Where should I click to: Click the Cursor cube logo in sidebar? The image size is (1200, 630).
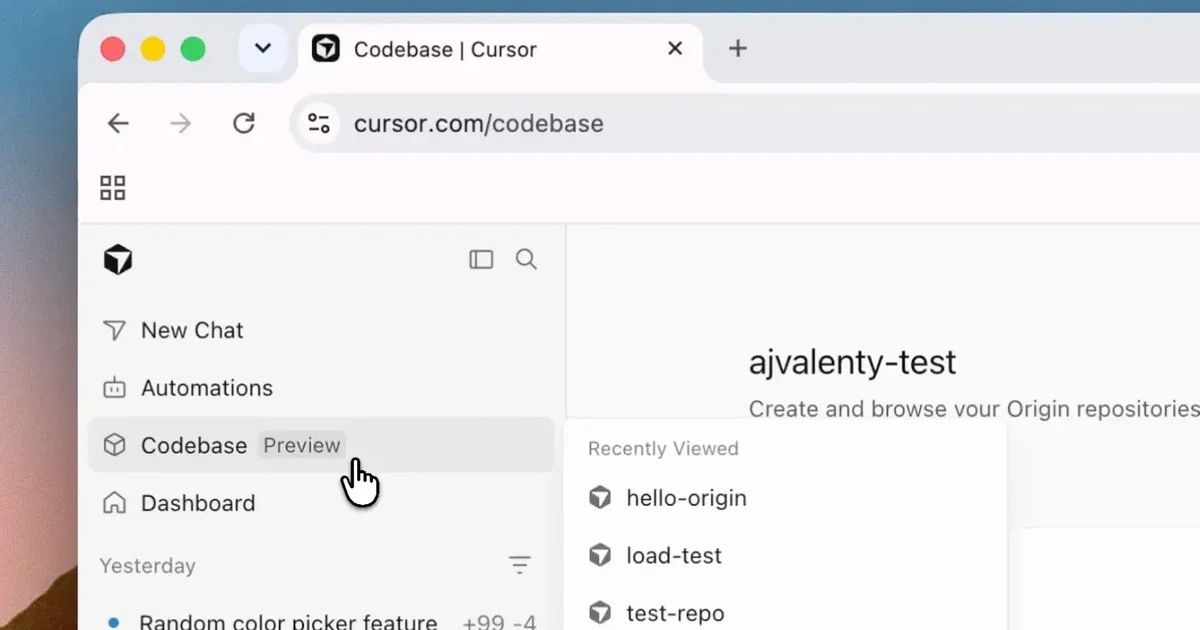tap(118, 260)
